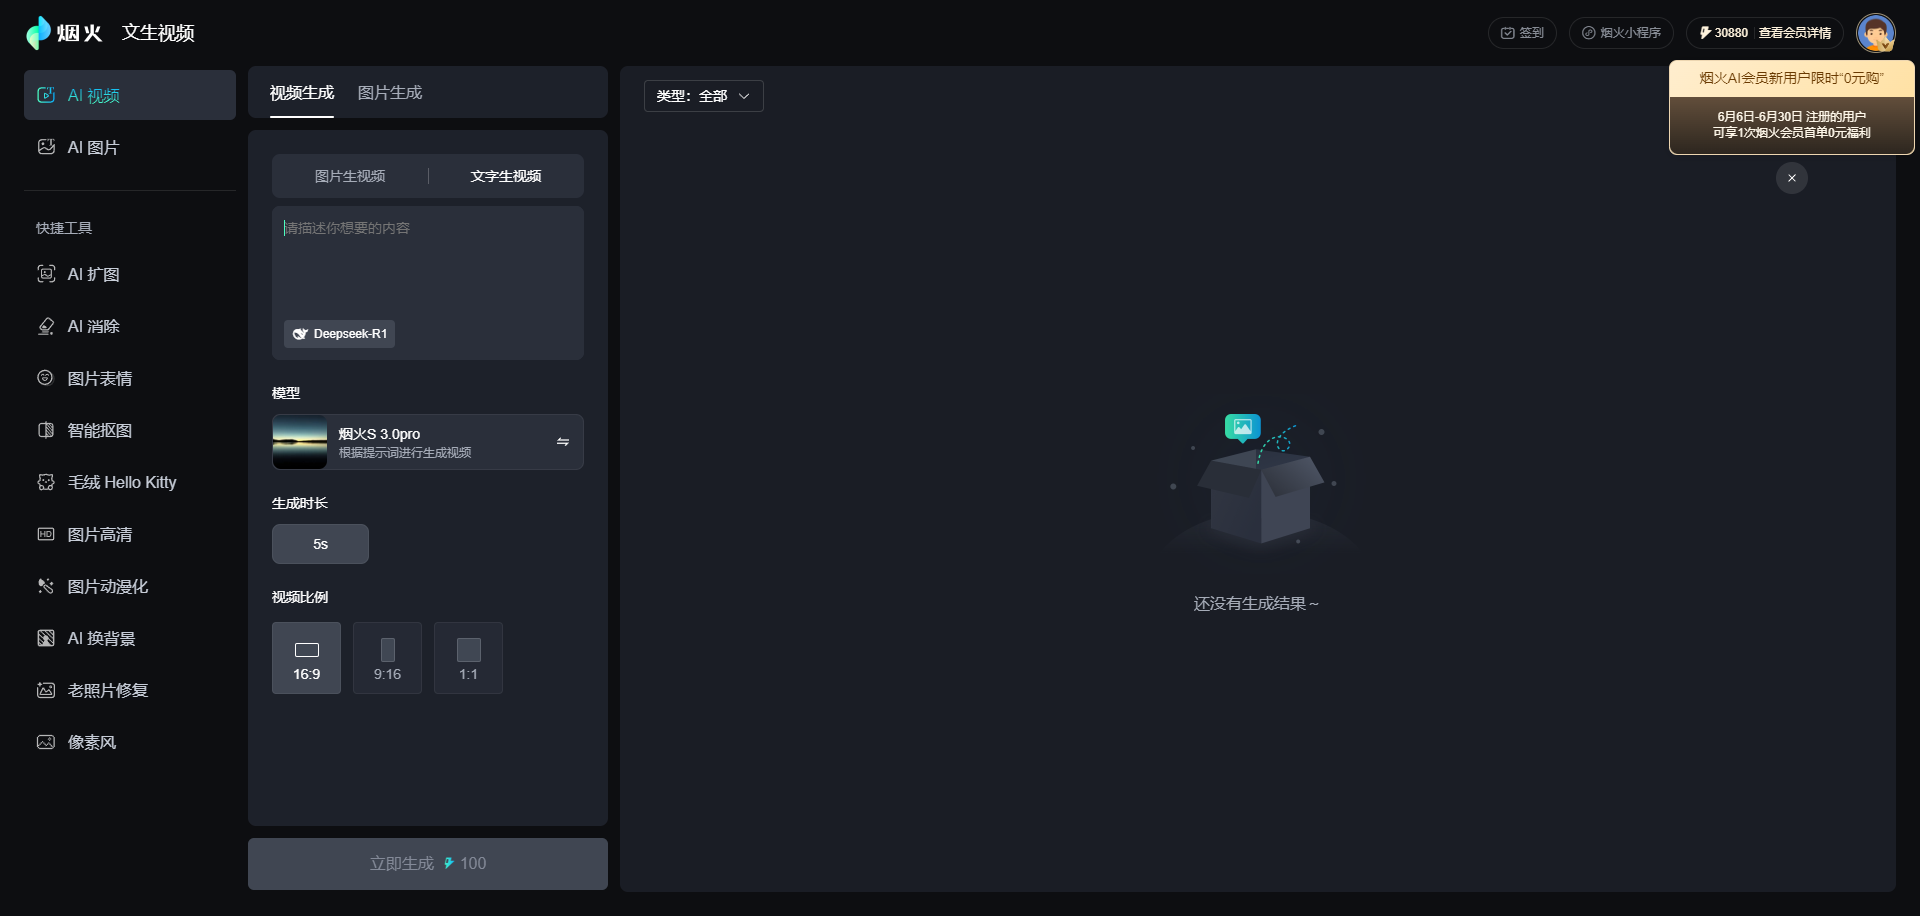Click the AI 换背景 icon
The width and height of the screenshot is (1920, 916).
click(46, 638)
